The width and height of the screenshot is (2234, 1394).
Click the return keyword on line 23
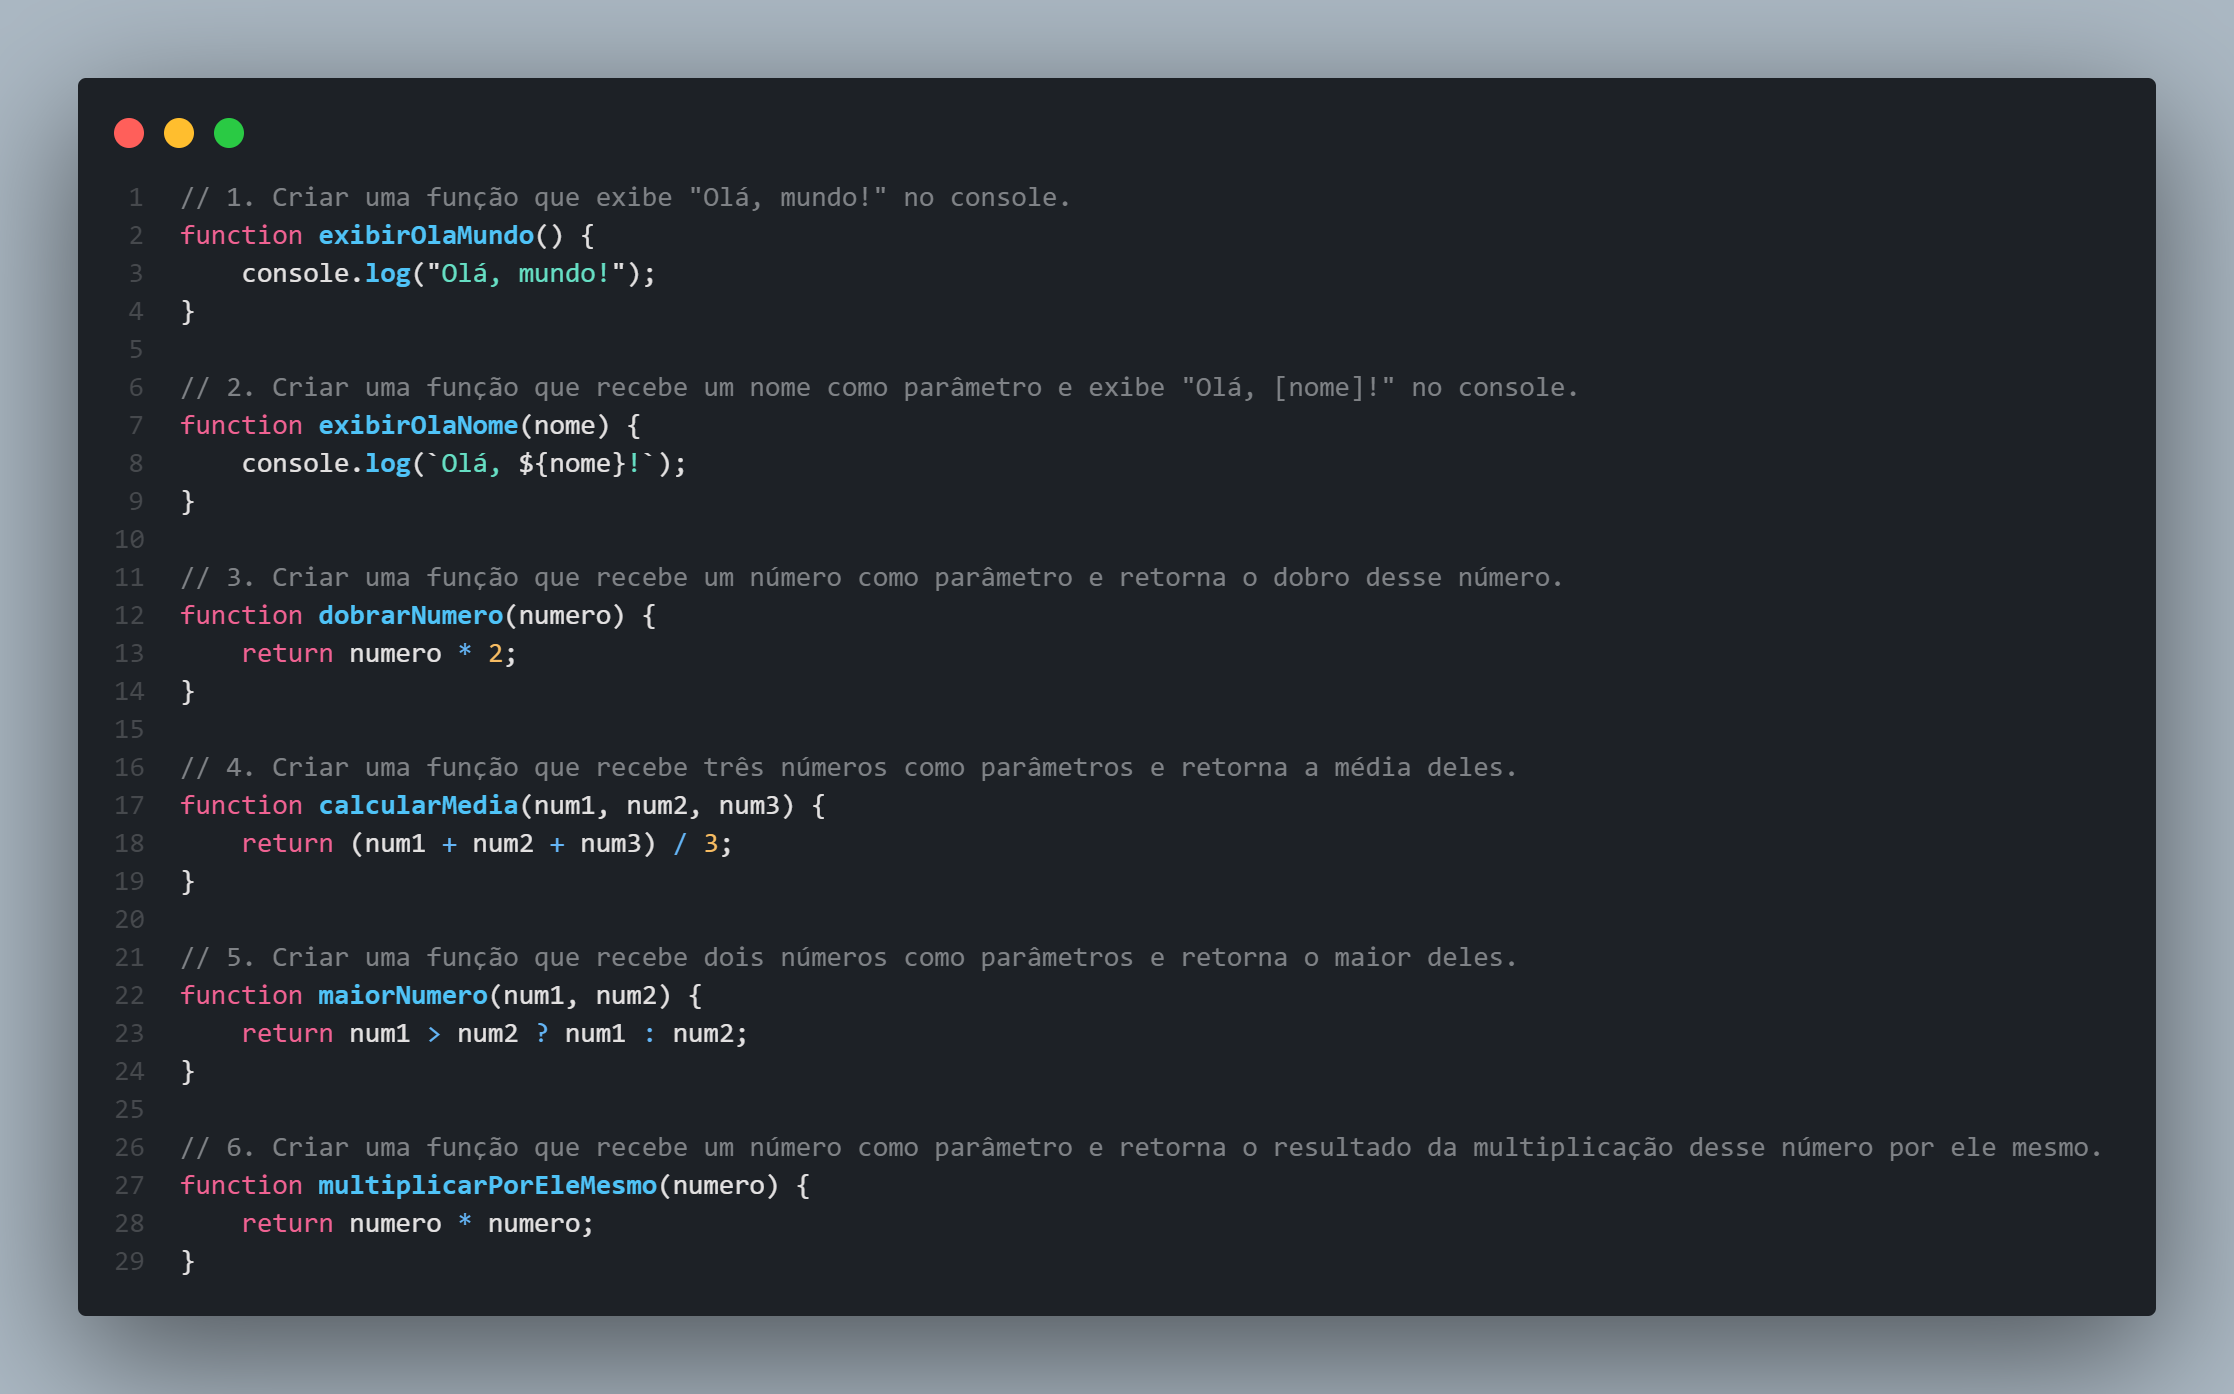click(287, 1033)
